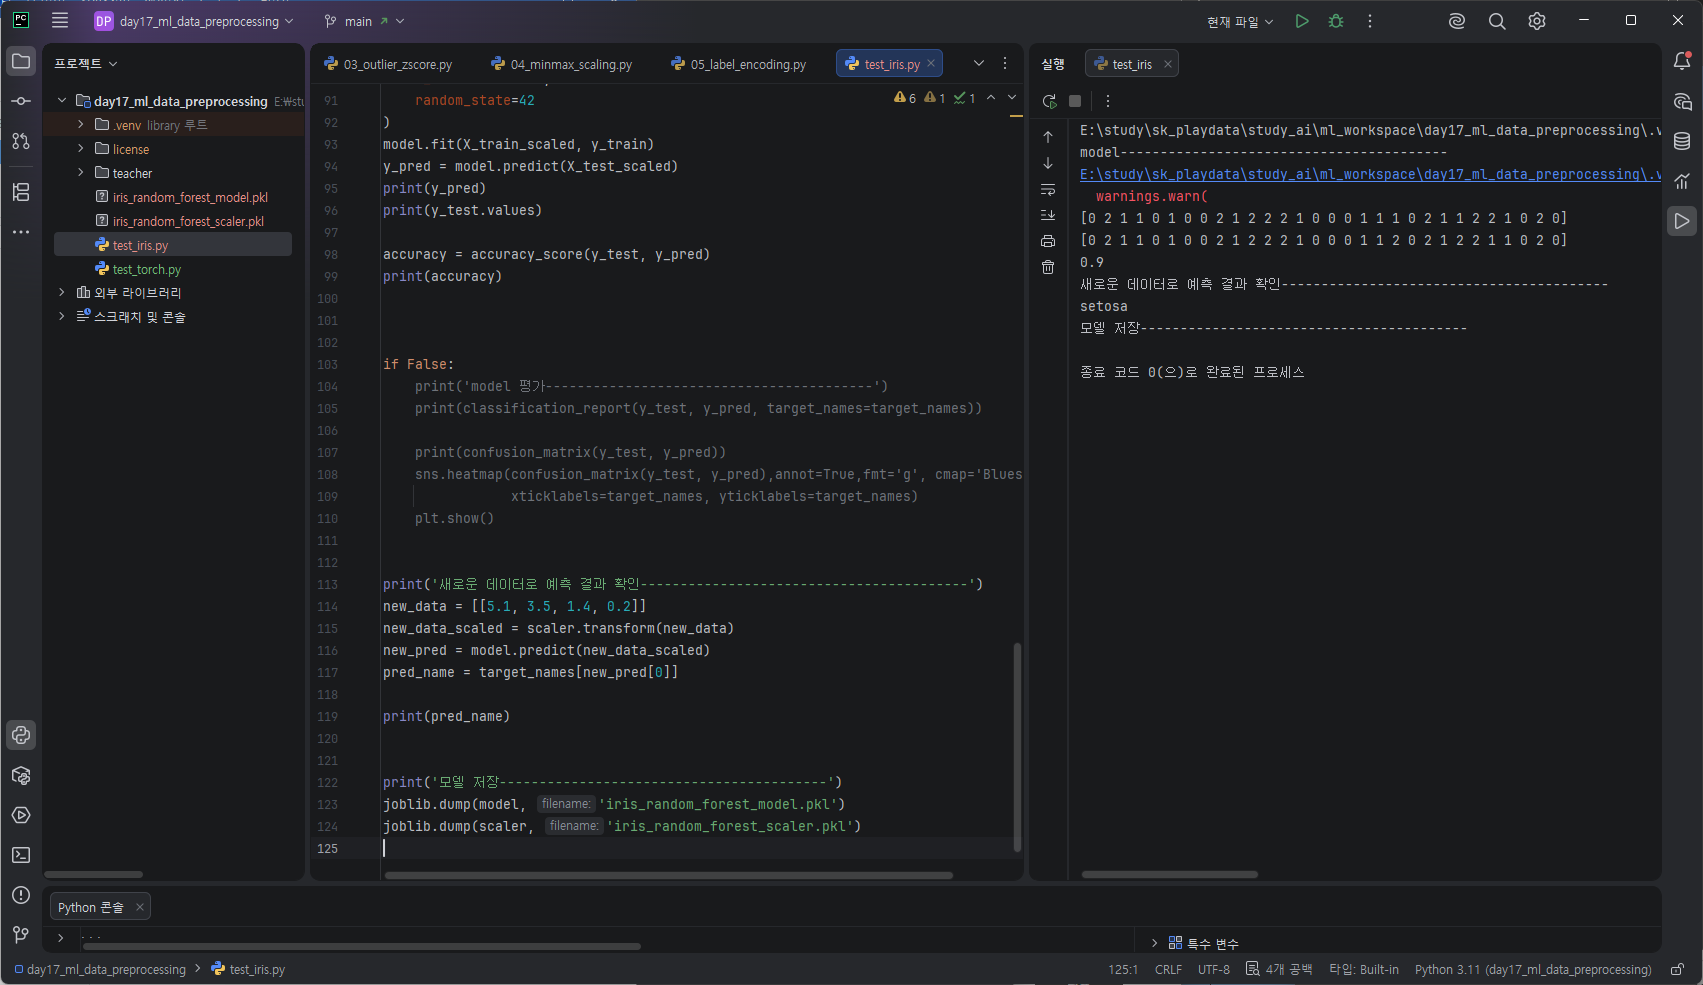This screenshot has height=985, width=1703.
Task: Close the test_iris run tab
Action: [1167, 64]
